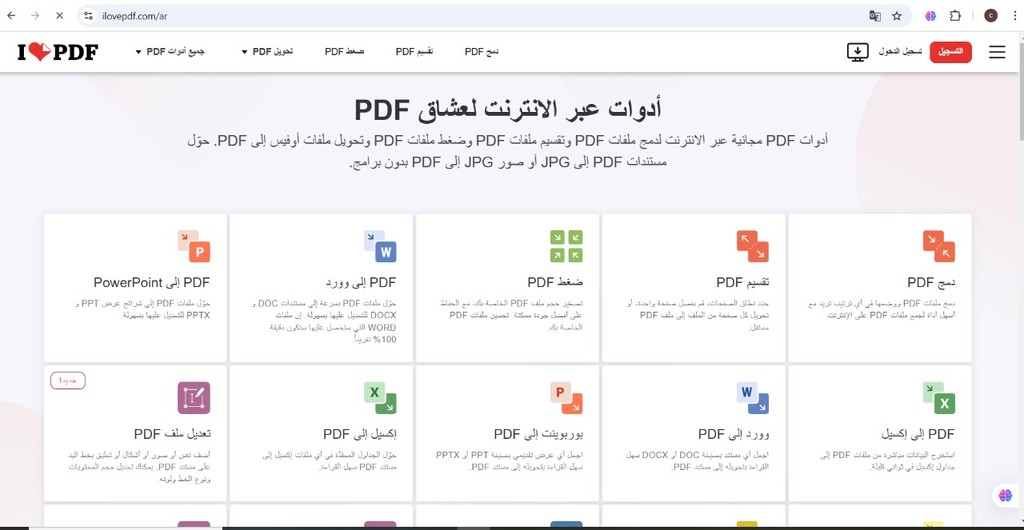This screenshot has height=530, width=1024.
Task: Click the بوربوينت إلى PDF card title
Action: pos(538,434)
